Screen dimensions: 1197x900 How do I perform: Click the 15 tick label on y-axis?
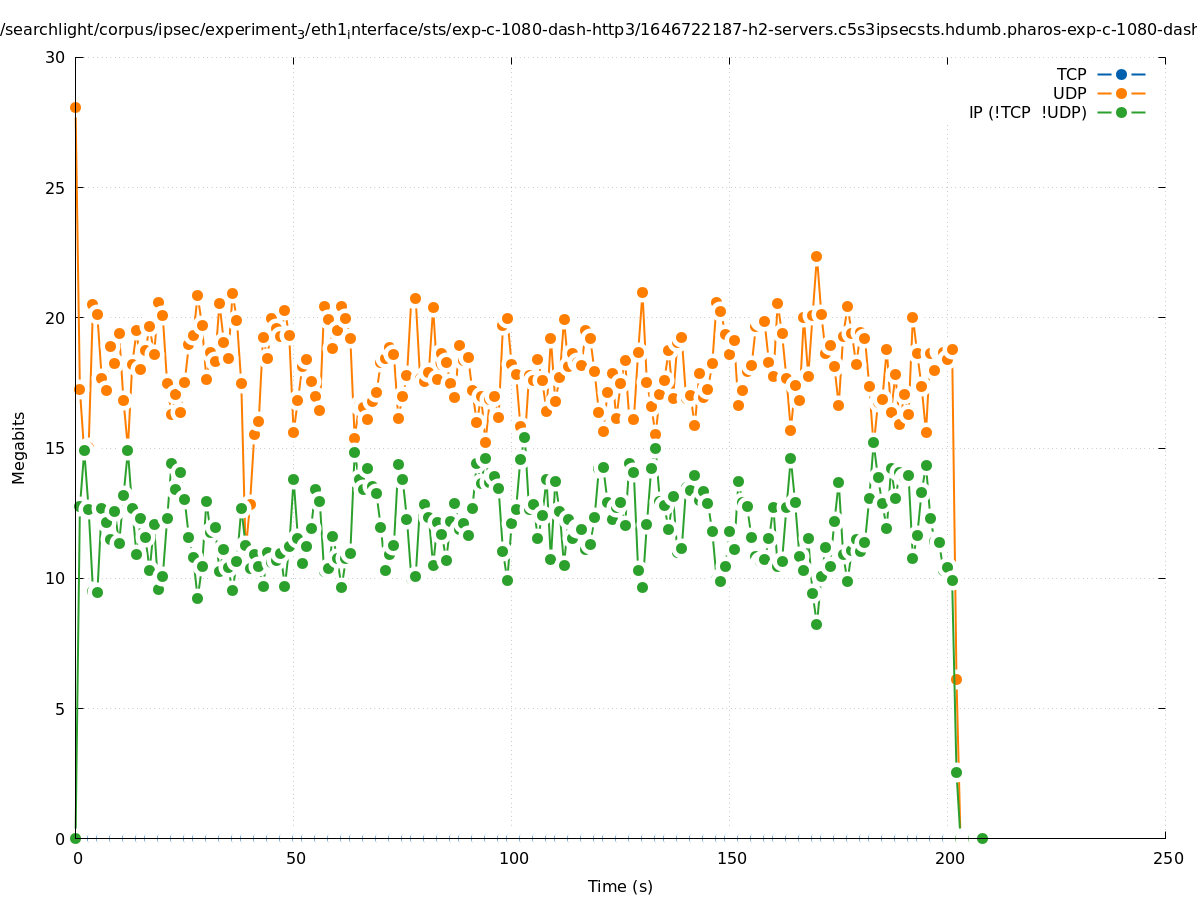point(55,448)
